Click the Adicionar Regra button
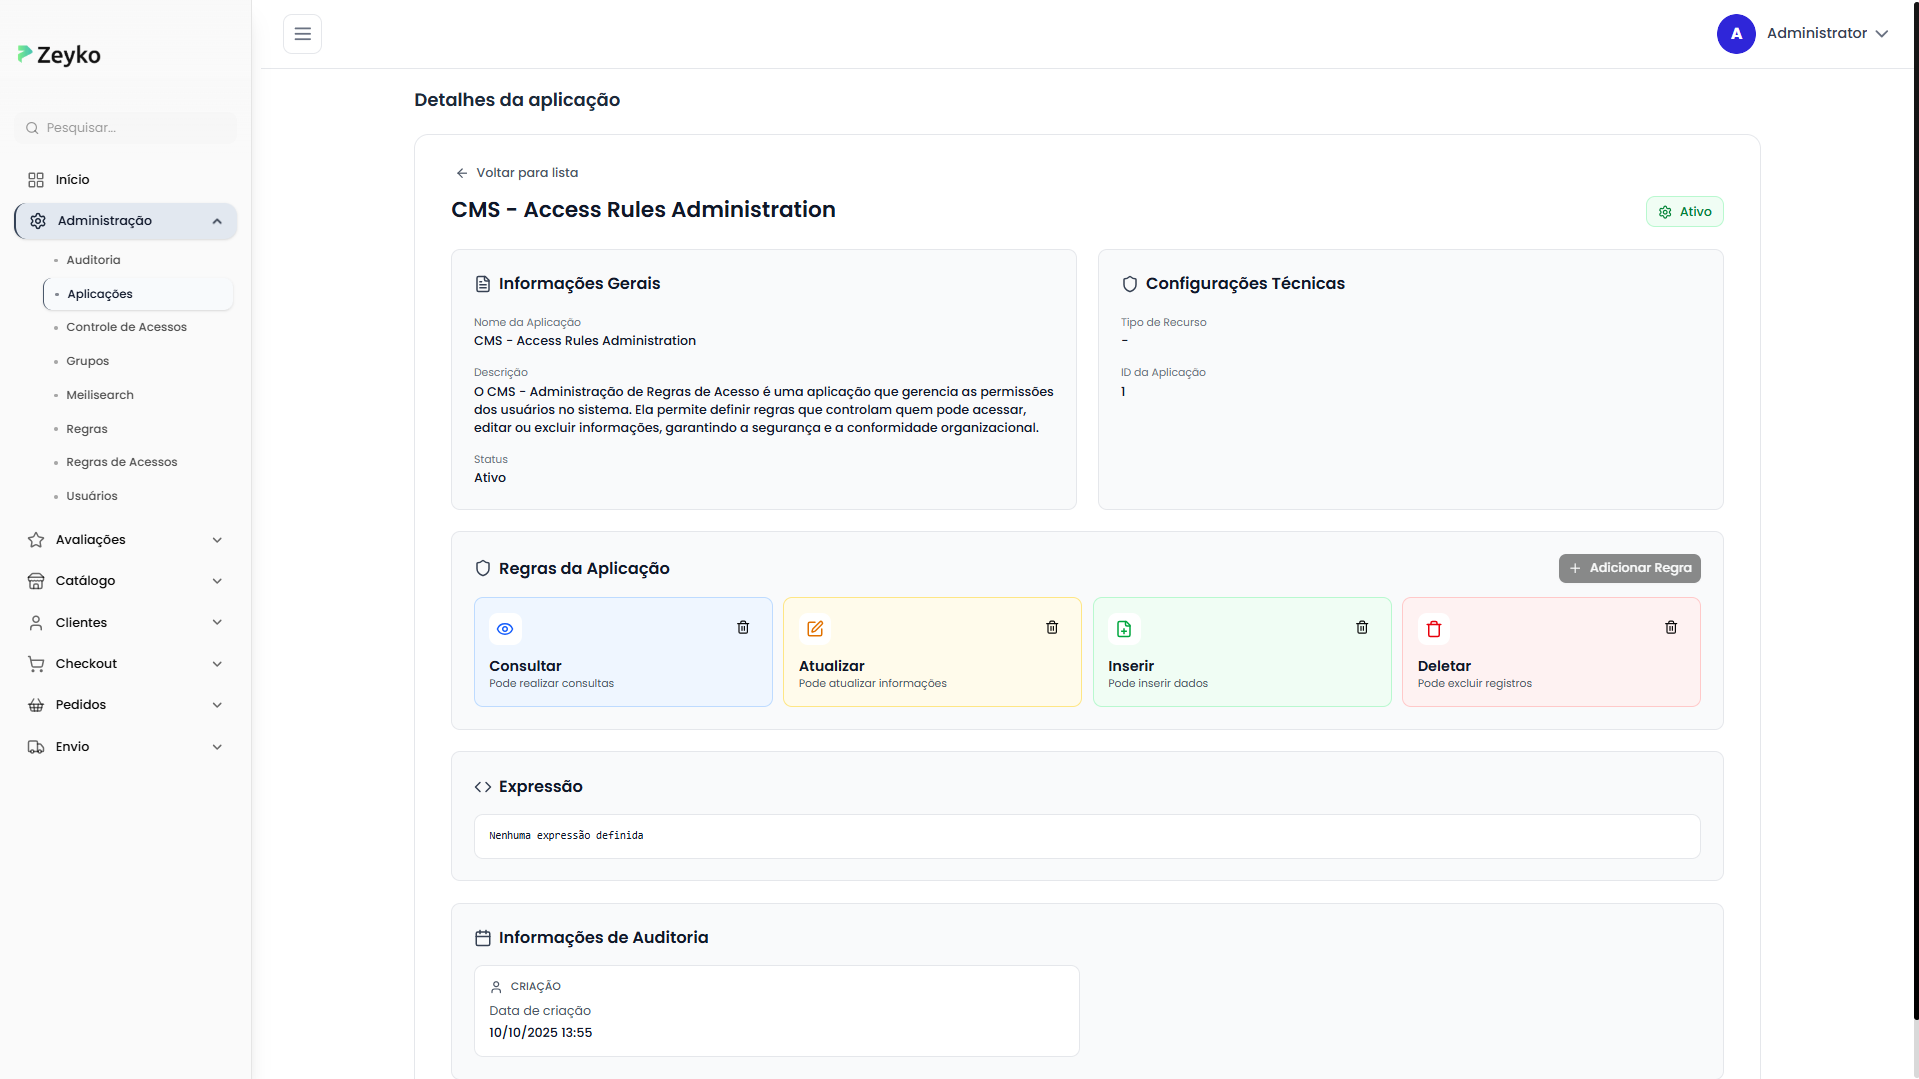The width and height of the screenshot is (1919, 1079). click(x=1629, y=568)
